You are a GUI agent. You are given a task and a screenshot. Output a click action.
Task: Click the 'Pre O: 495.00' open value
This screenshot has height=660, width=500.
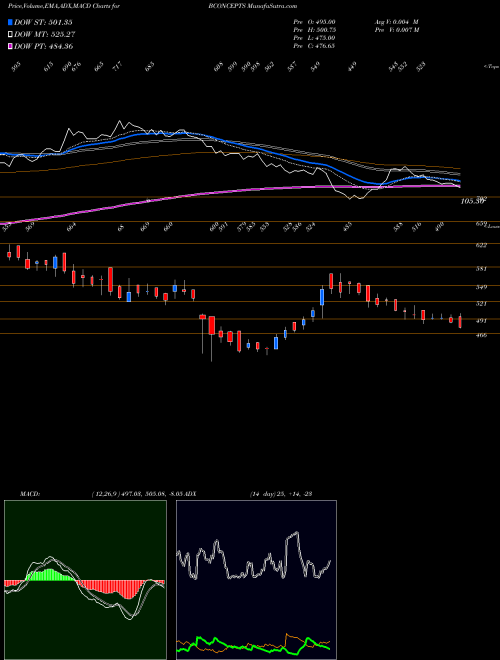coord(314,22)
